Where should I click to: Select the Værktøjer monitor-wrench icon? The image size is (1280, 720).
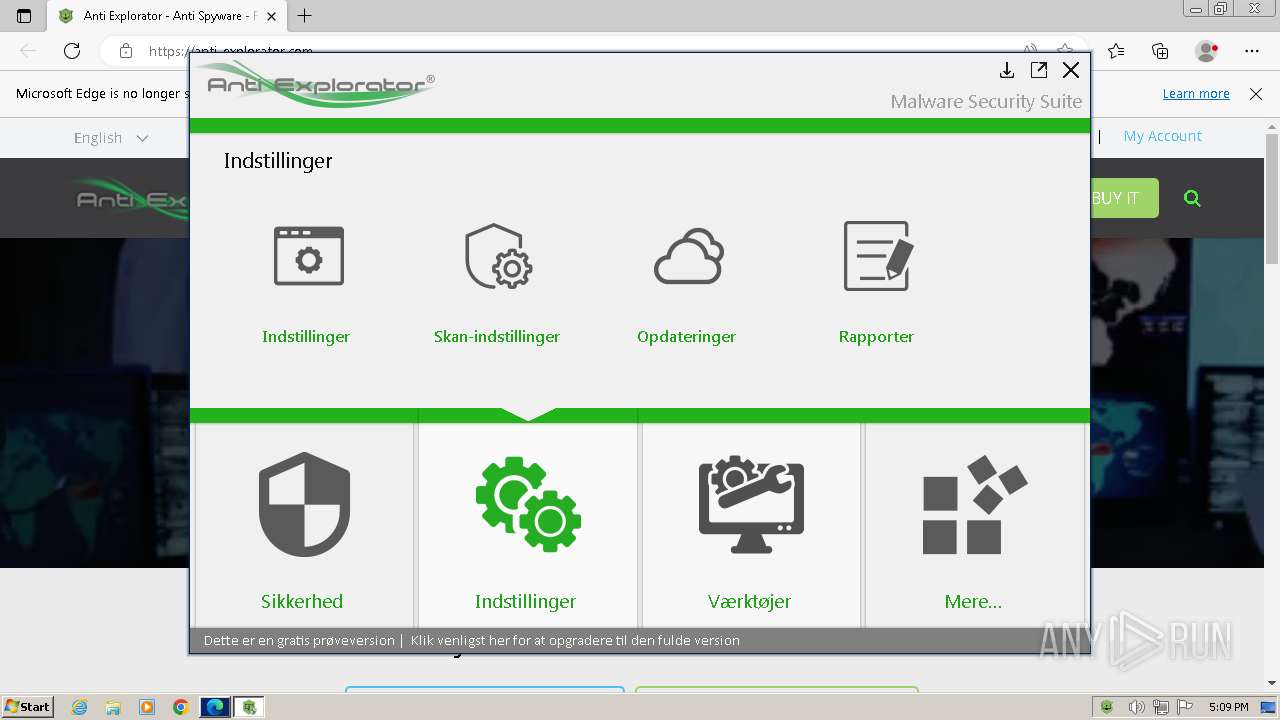(x=751, y=504)
